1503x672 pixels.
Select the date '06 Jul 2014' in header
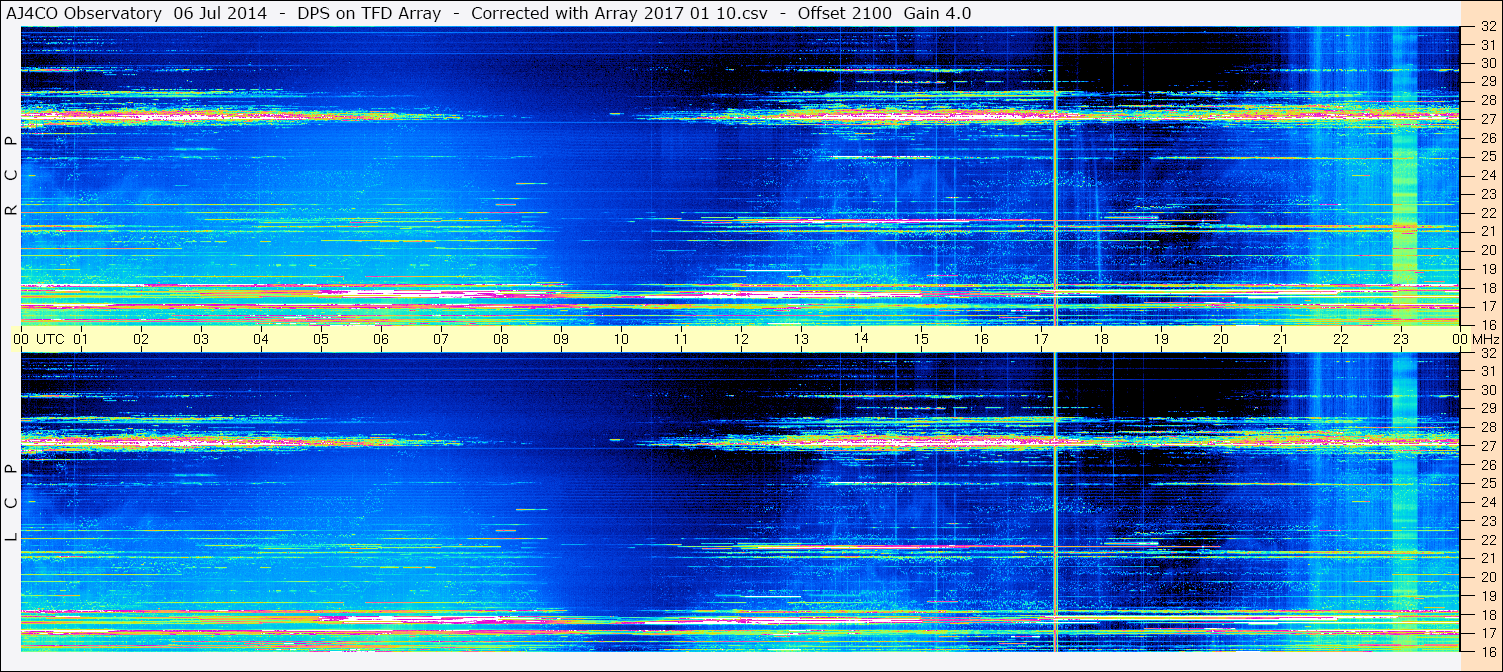[x=222, y=13]
